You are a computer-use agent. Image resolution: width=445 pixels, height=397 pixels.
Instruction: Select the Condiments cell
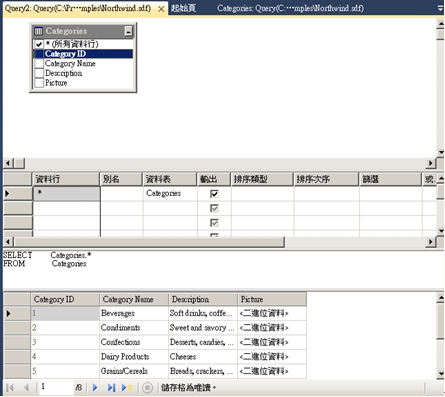[x=134, y=328]
